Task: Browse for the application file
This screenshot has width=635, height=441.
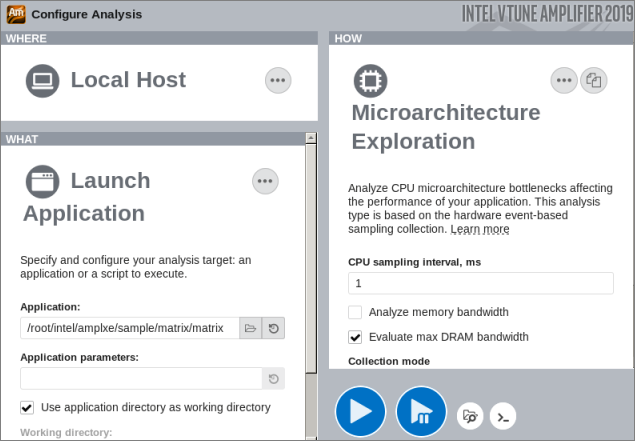Action: tap(251, 327)
